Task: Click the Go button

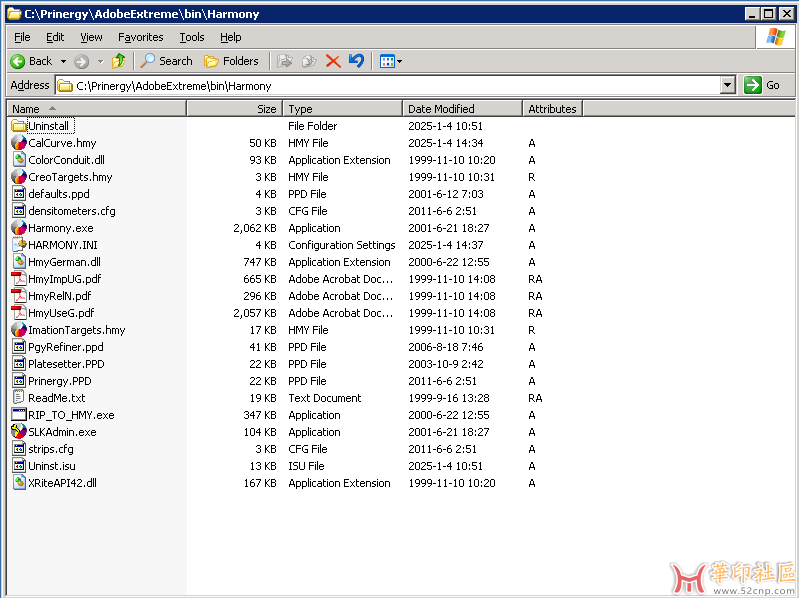Action: 762,85
